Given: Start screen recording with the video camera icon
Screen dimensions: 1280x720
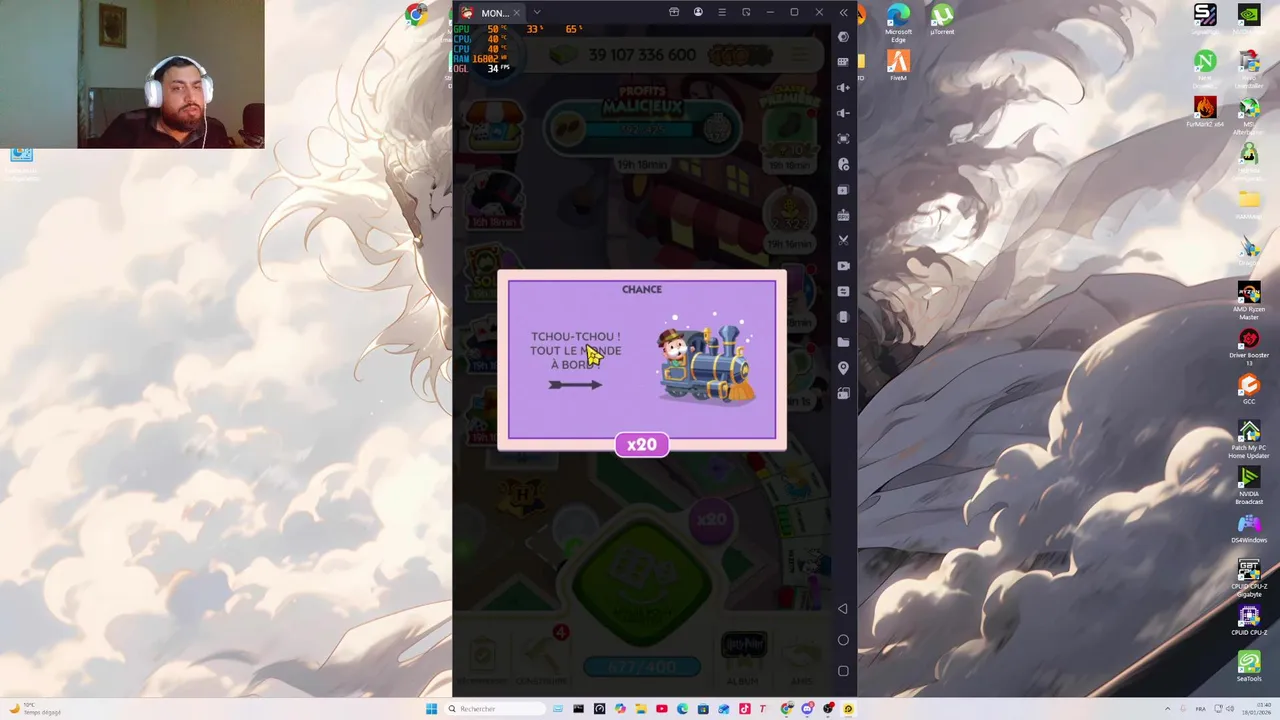Looking at the screenshot, I should tap(843, 266).
